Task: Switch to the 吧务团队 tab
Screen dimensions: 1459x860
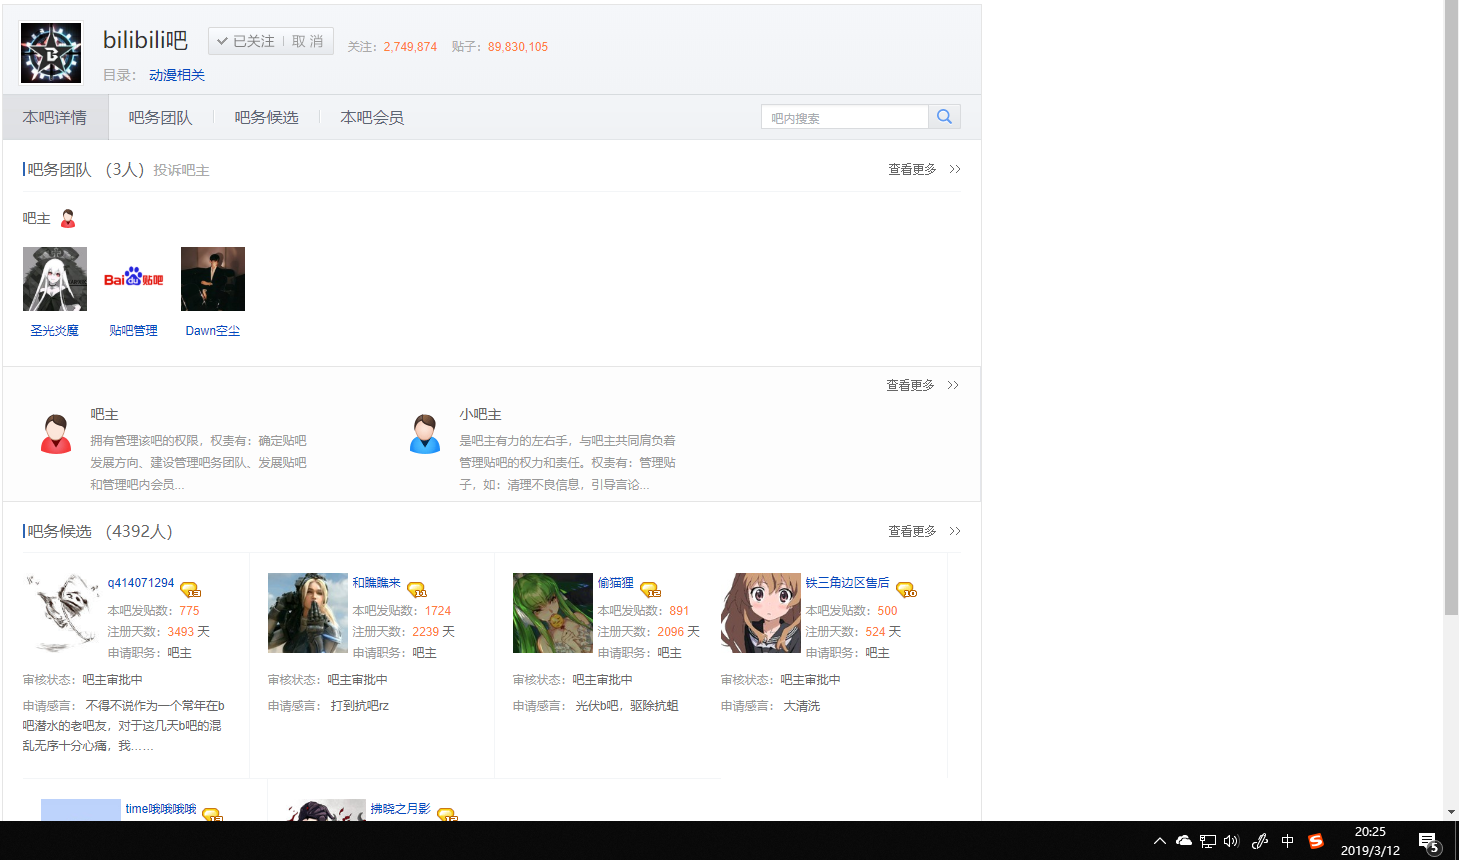Action: 160,118
